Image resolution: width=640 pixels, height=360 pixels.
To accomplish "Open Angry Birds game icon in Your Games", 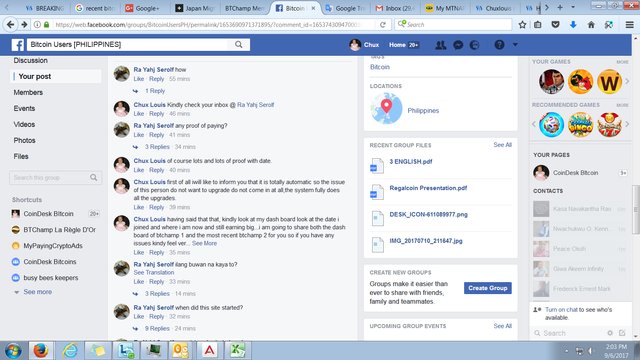I will point(580,81).
